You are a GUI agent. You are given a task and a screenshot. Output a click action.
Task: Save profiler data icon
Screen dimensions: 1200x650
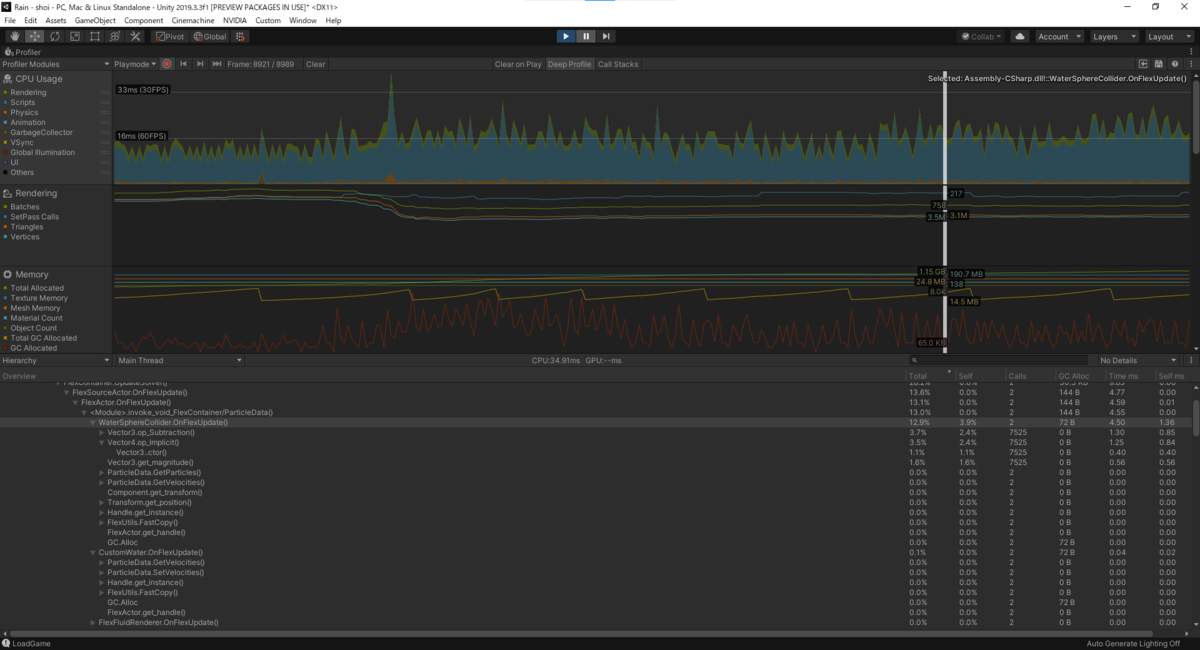[x=1160, y=64]
